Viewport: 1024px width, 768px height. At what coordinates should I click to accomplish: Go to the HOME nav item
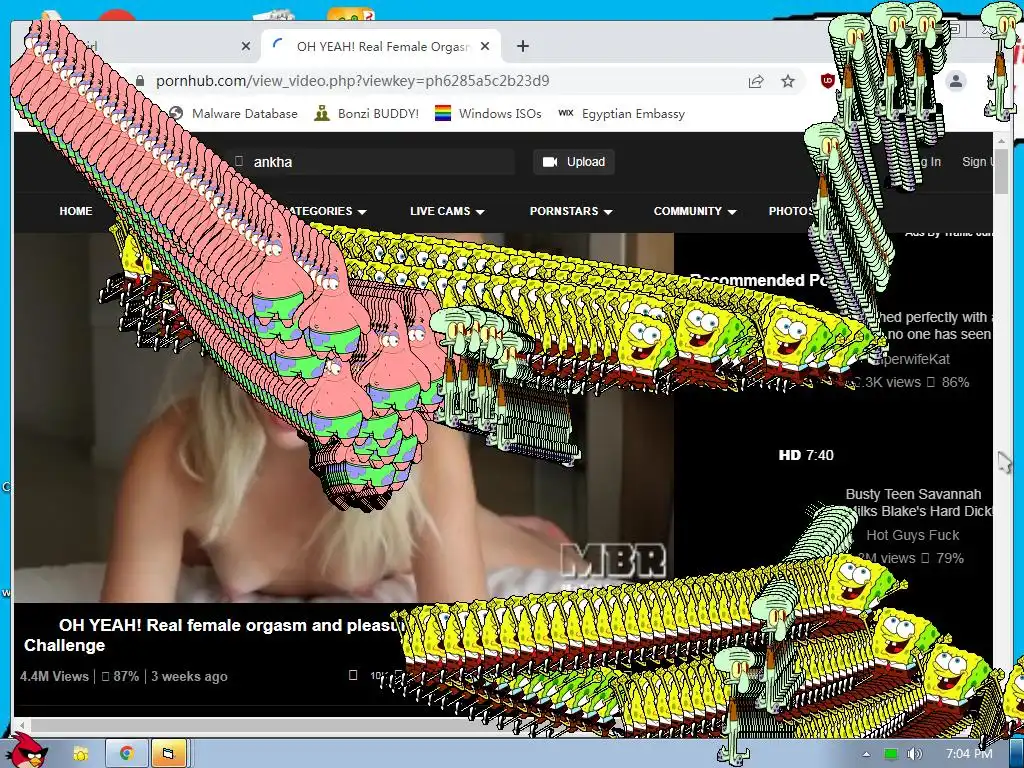76,211
